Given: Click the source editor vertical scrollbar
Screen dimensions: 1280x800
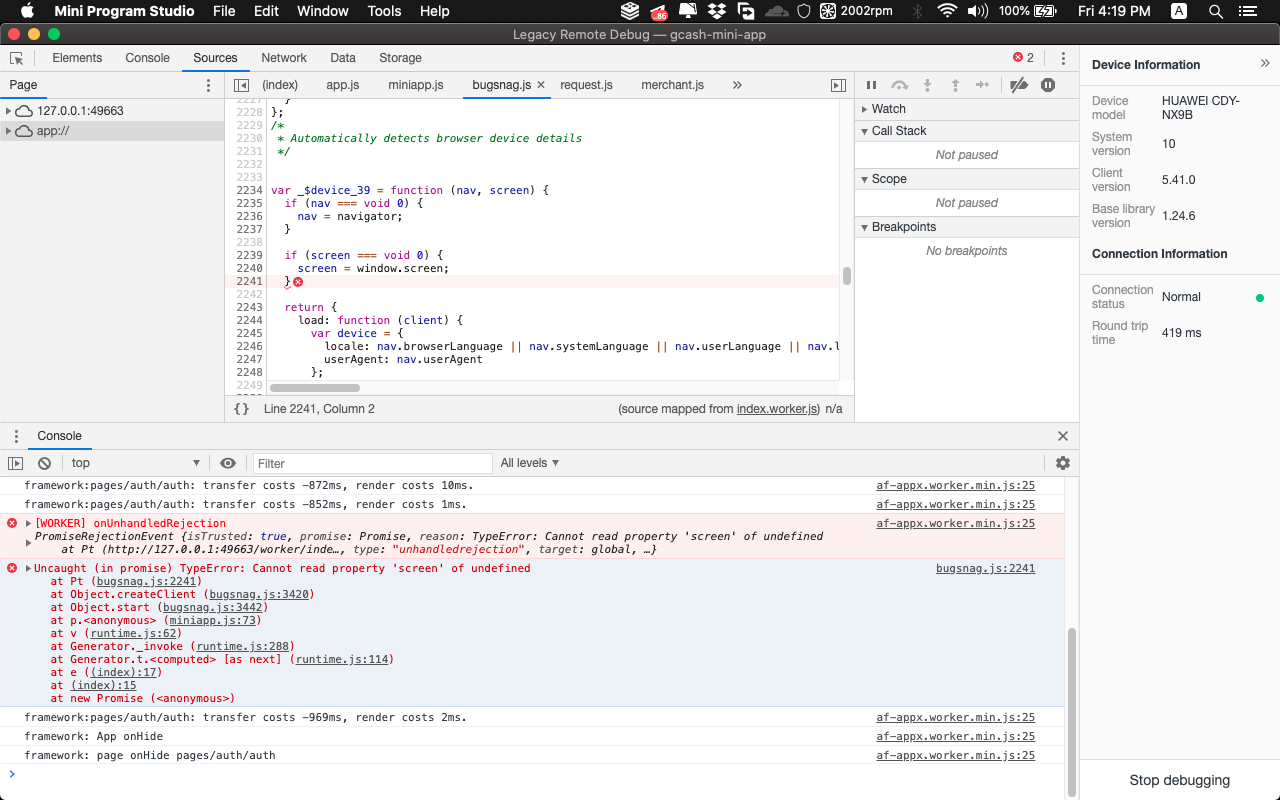Looking at the screenshot, I should 847,276.
